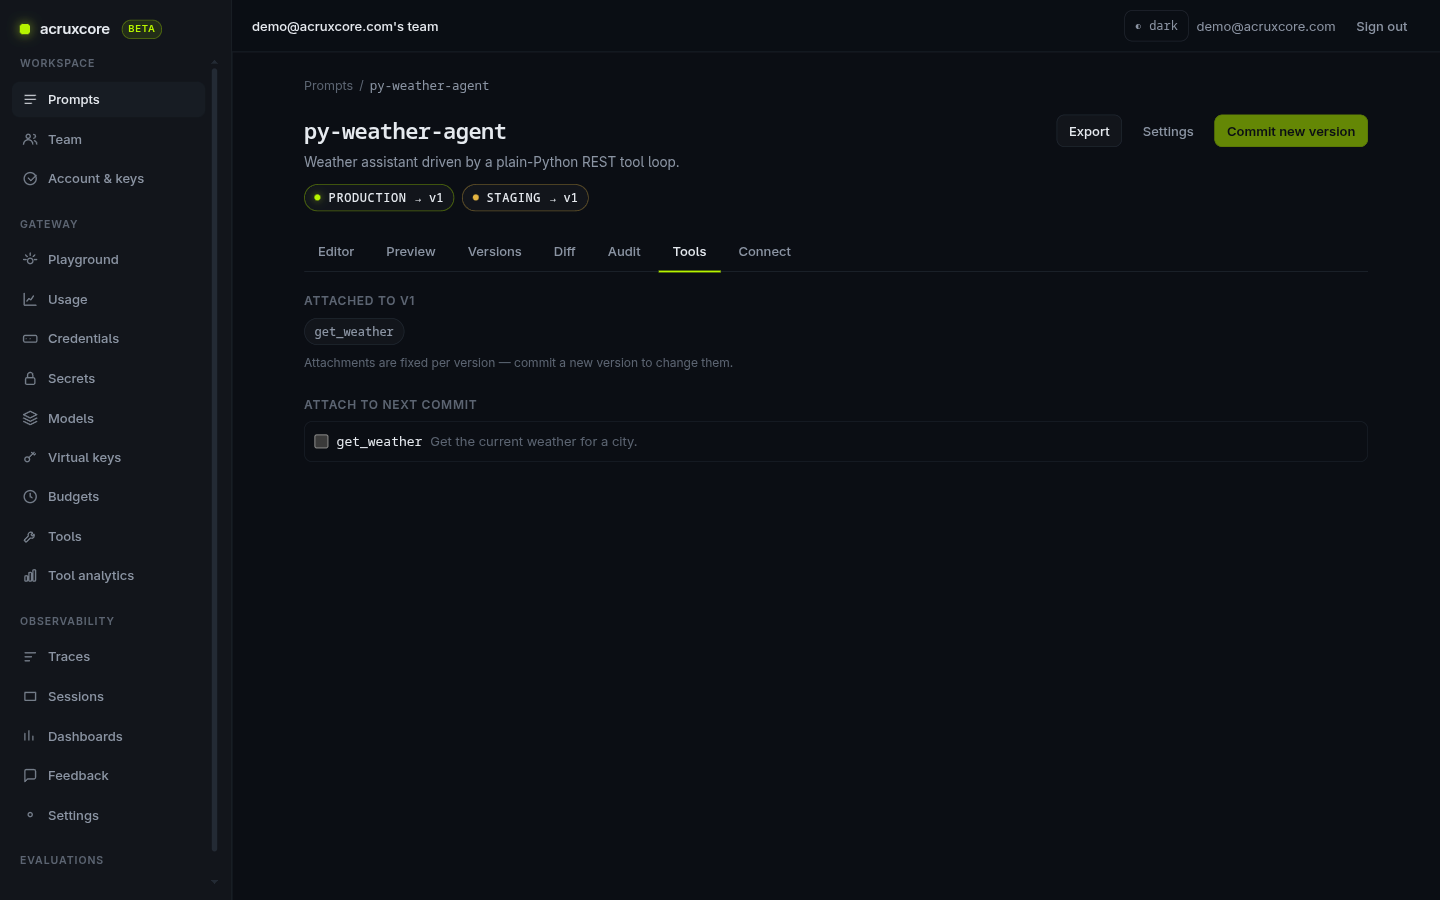Open the Traces icon in sidebar
The width and height of the screenshot is (1440, 900).
click(30, 656)
